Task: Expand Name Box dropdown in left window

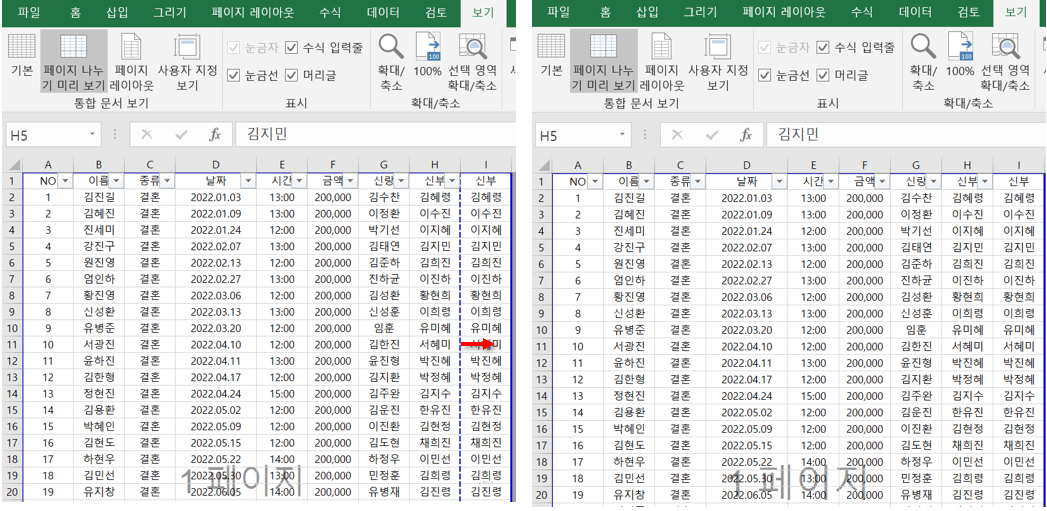Action: tap(91, 135)
